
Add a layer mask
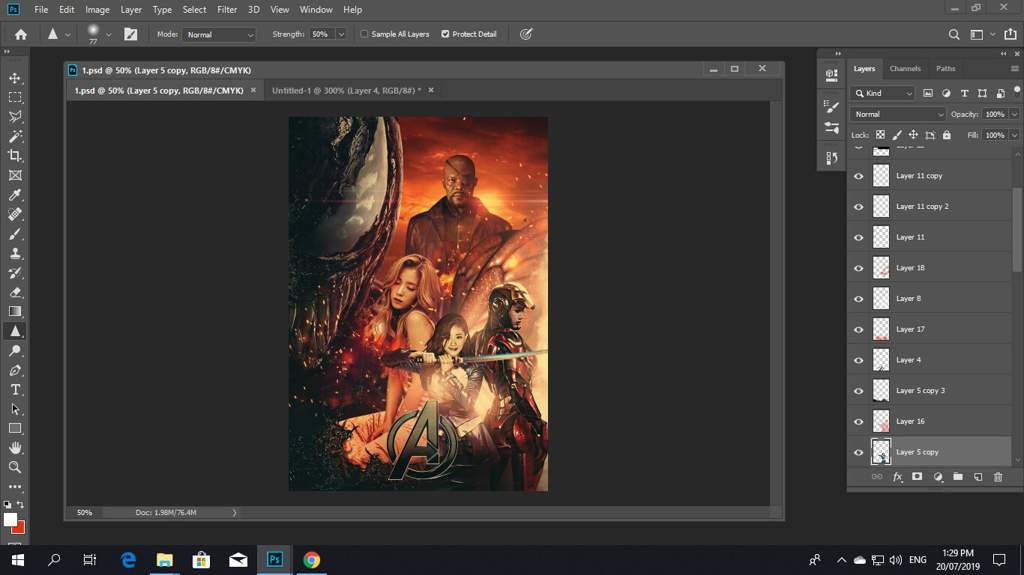coord(917,477)
